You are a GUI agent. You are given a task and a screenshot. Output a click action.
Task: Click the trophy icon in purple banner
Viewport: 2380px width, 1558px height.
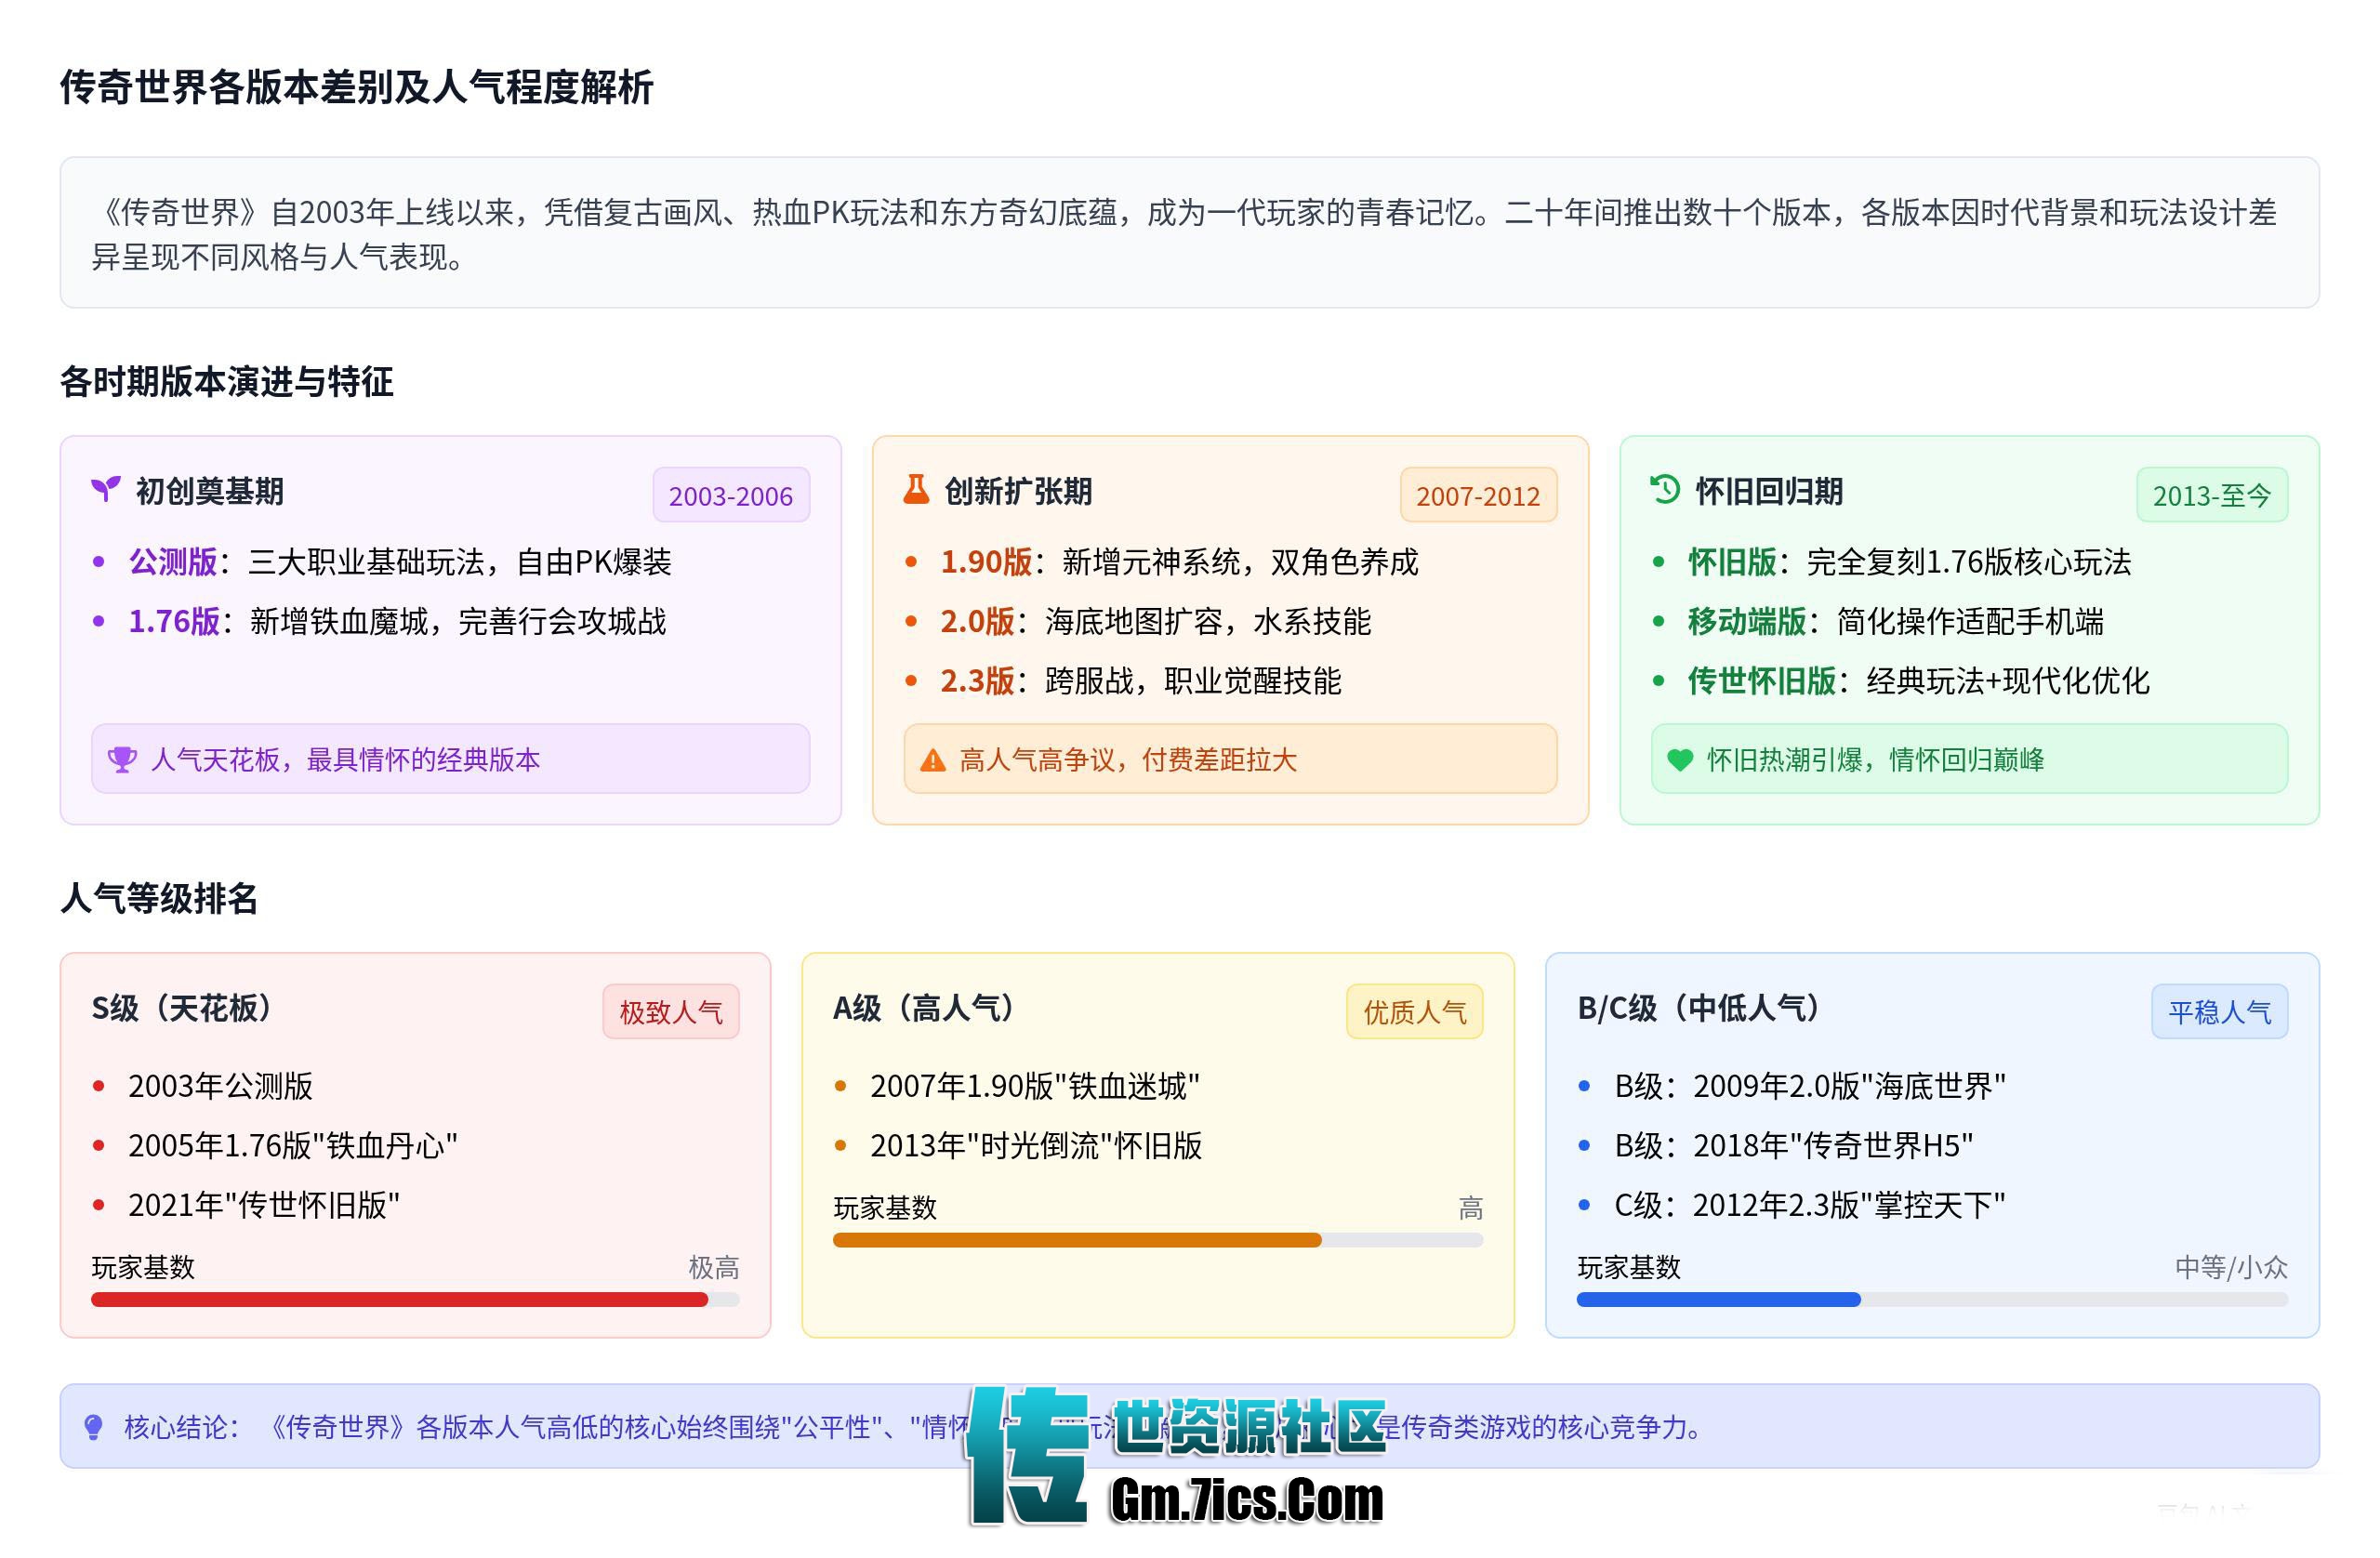point(122,760)
